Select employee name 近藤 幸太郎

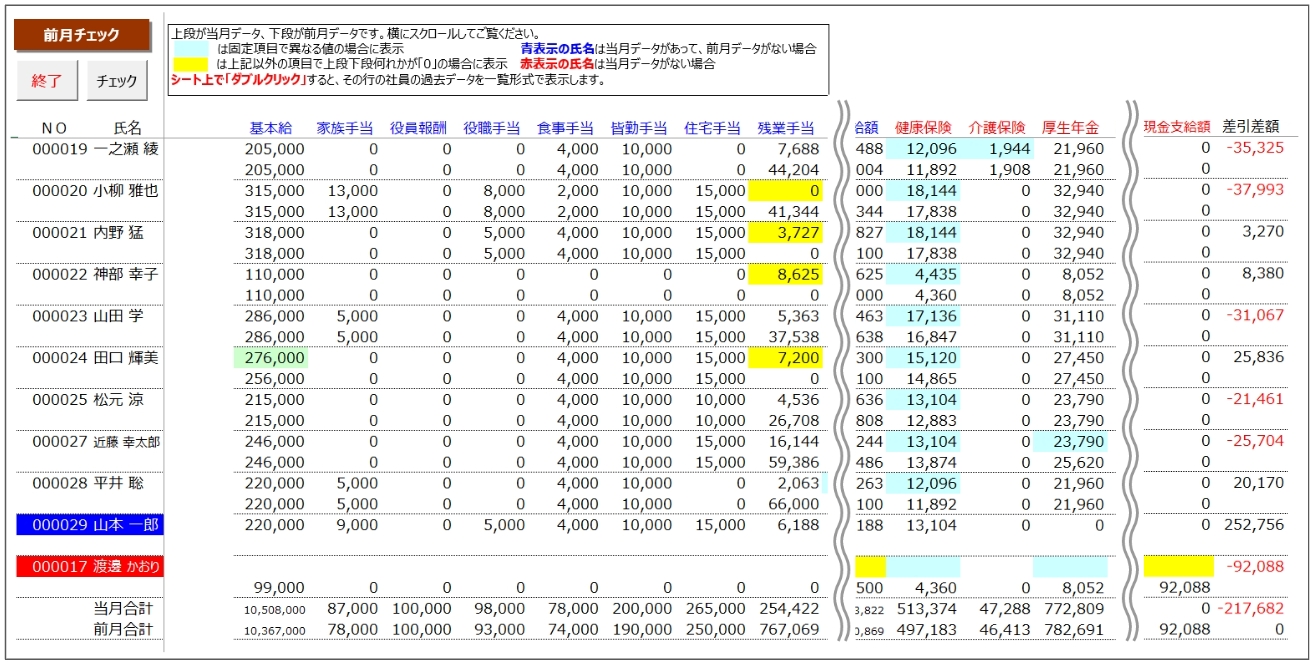(127, 441)
